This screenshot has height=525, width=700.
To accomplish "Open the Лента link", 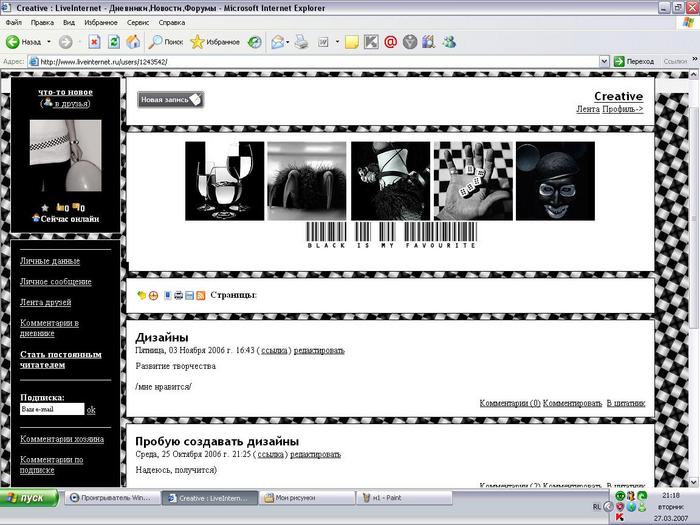I will pos(588,109).
